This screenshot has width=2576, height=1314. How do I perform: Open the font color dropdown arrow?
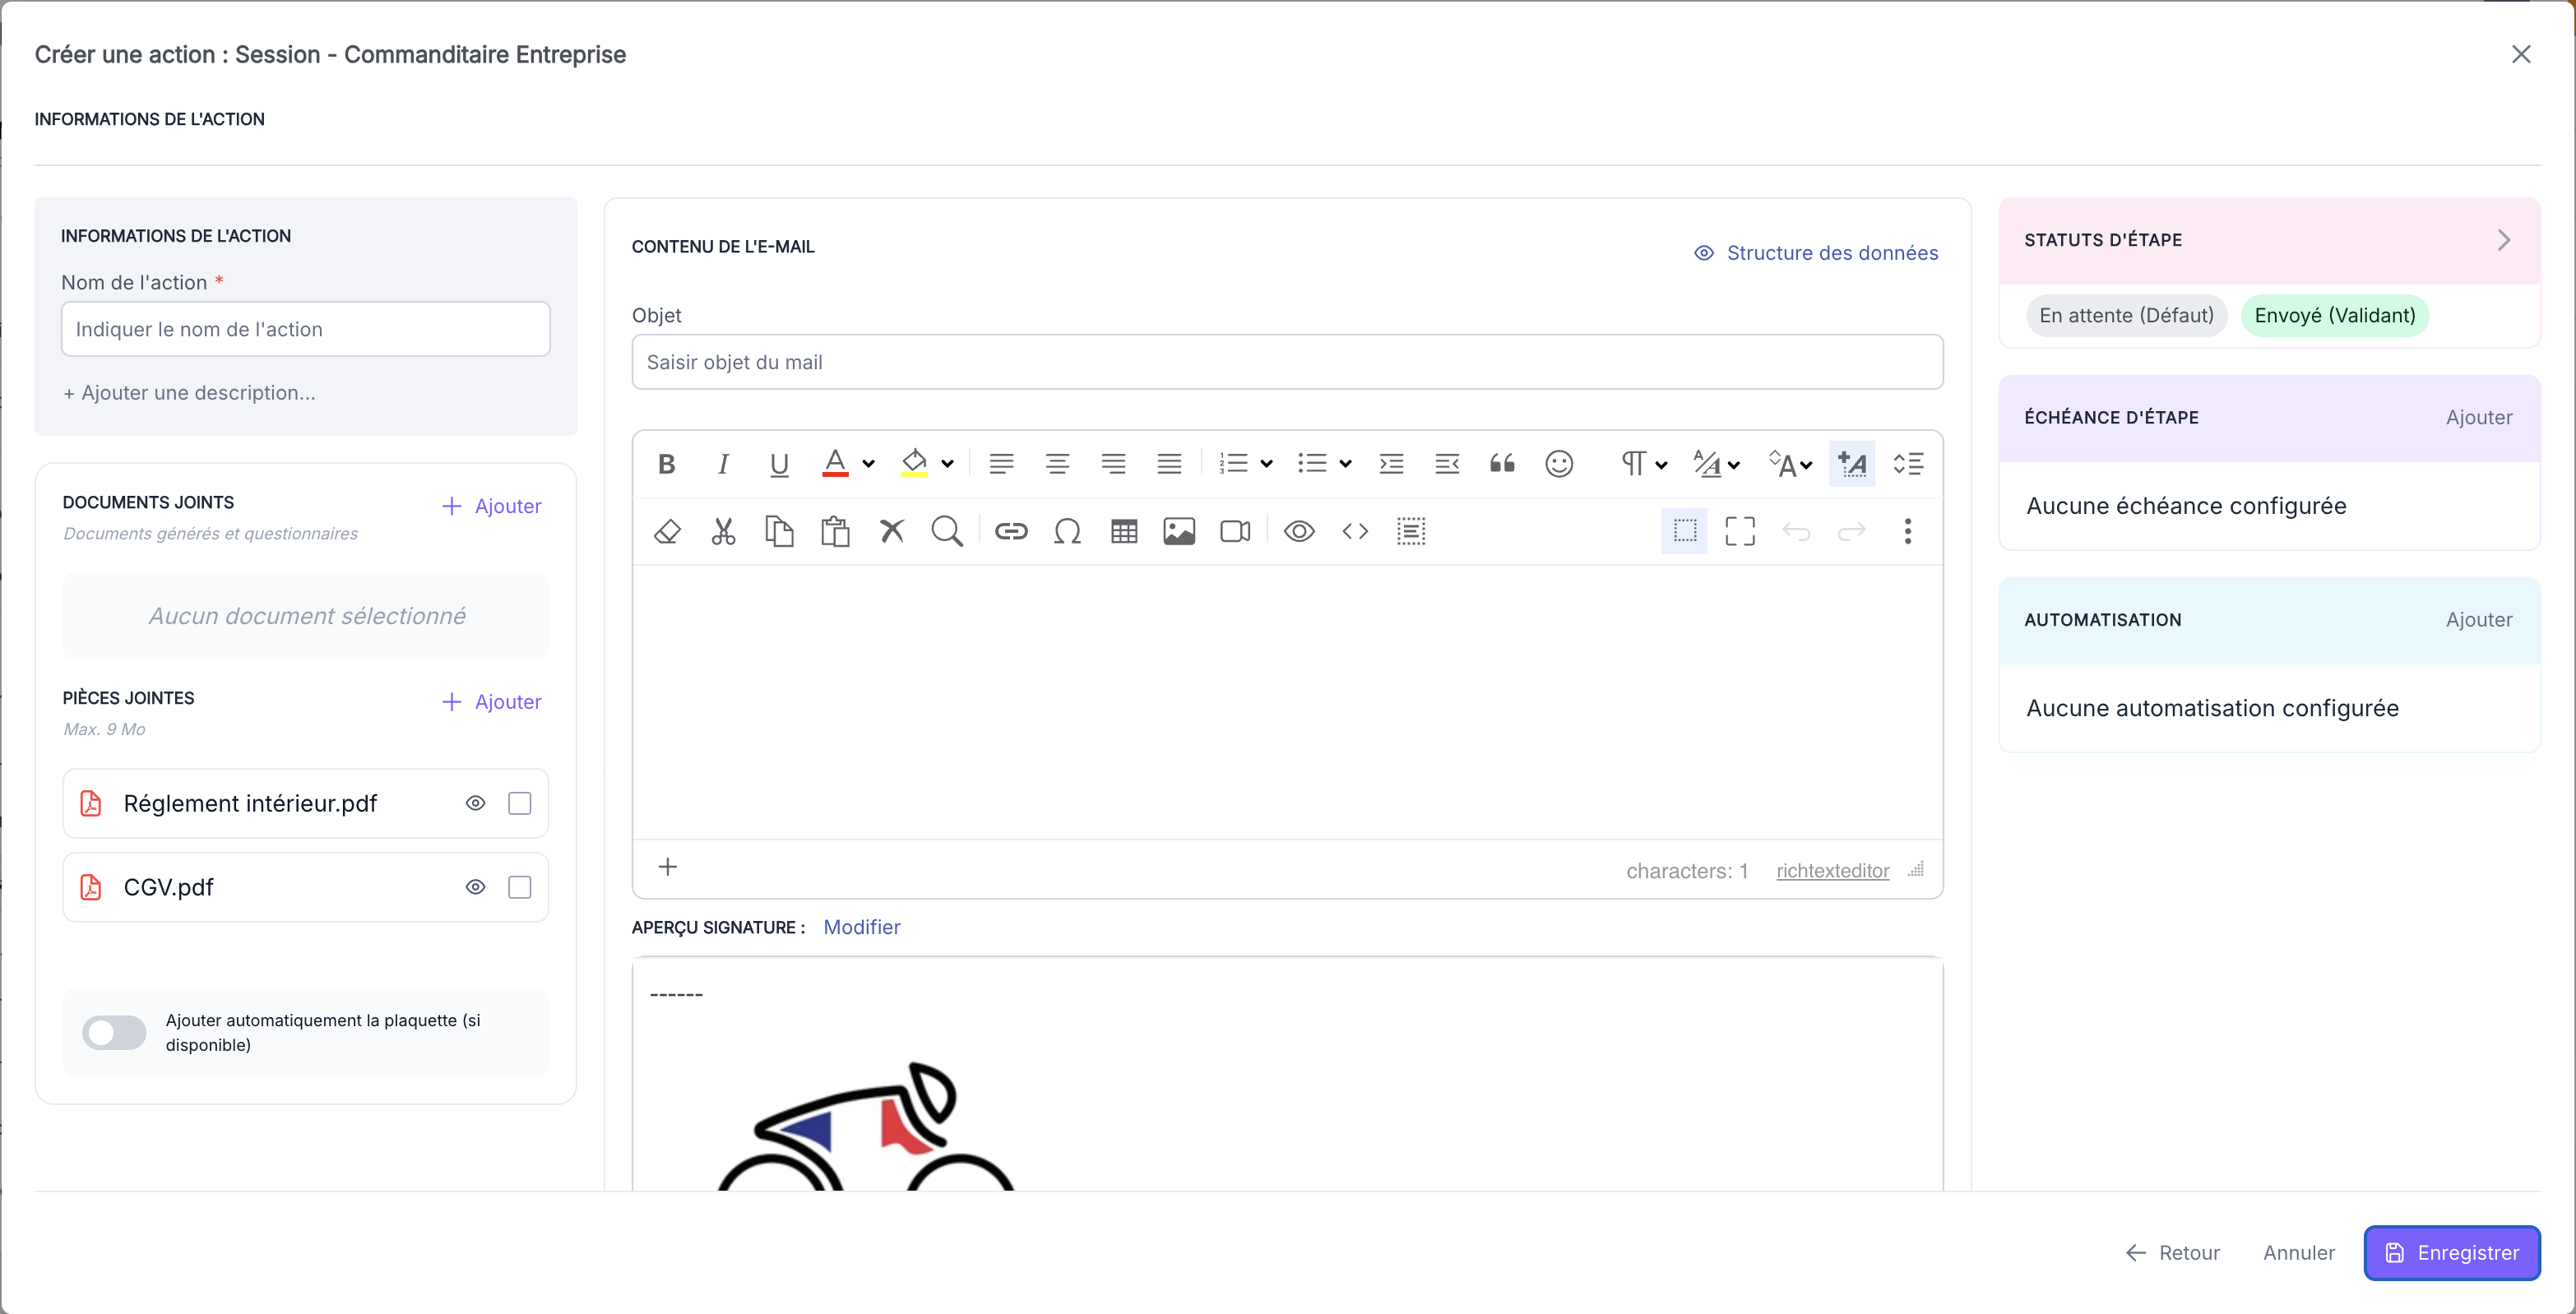868,464
